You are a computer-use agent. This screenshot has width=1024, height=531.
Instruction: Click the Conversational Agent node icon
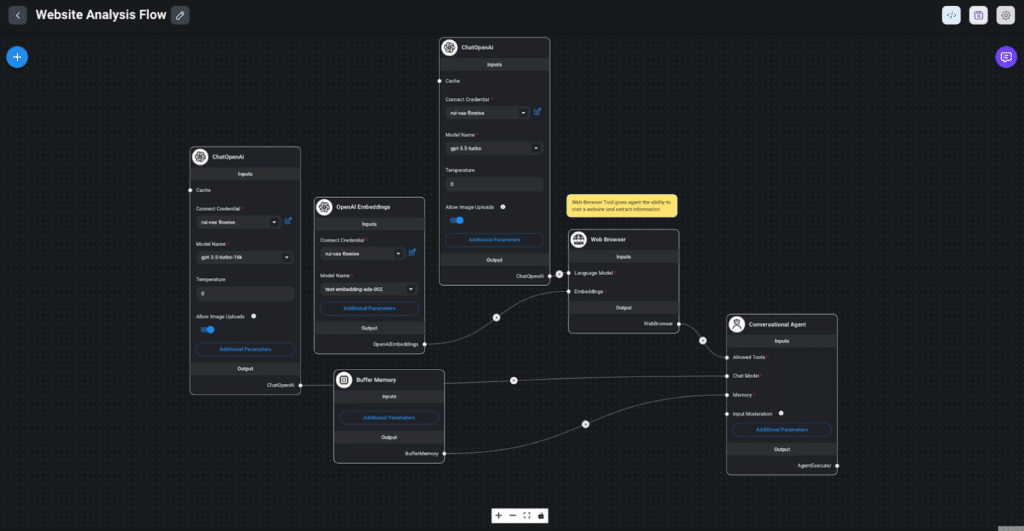pos(737,324)
